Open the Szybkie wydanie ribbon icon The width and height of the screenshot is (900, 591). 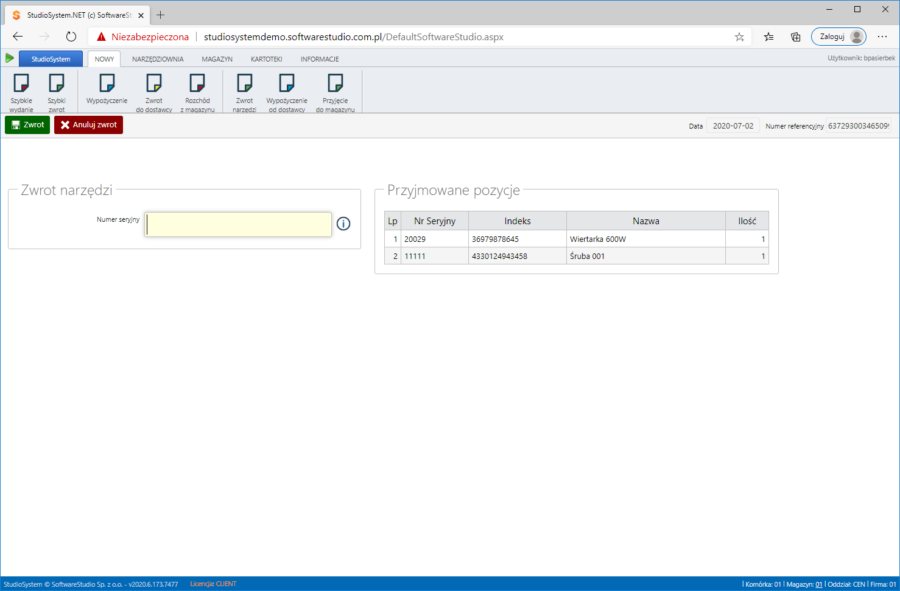(21, 92)
